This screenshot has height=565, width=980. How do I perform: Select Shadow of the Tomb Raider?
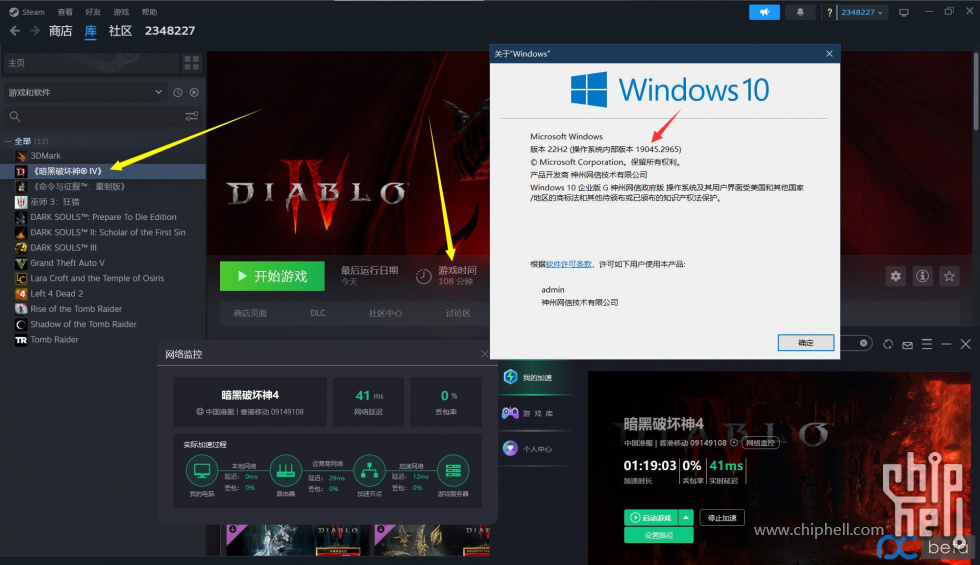103,324
